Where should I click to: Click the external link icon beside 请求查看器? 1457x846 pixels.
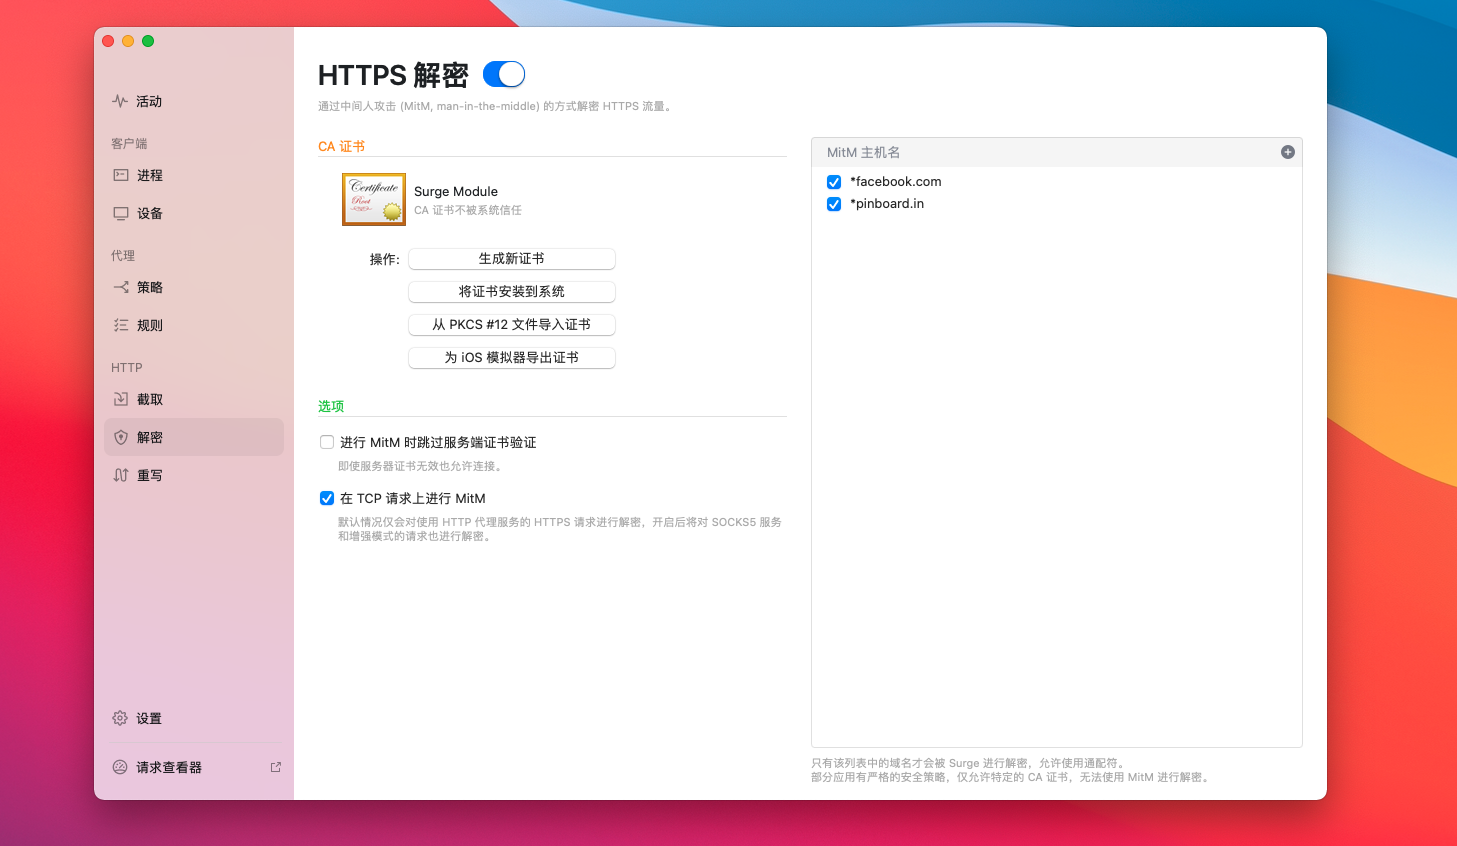coord(276,767)
